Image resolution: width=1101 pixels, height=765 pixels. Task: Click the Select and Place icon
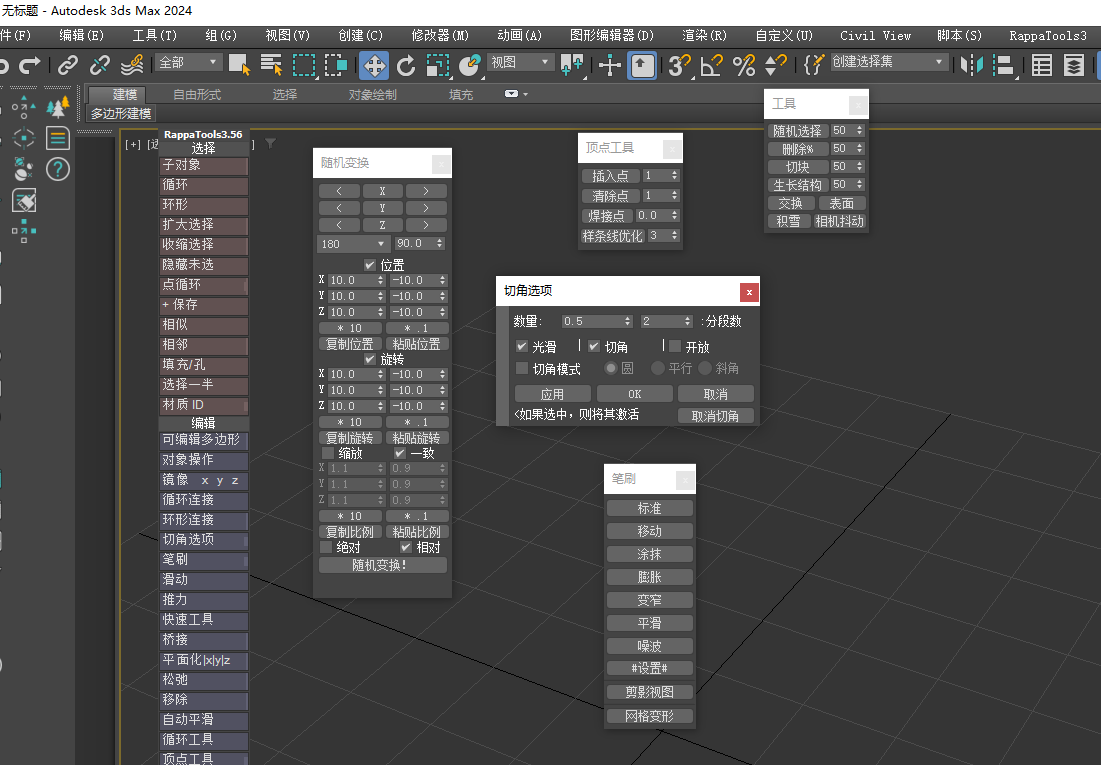469,65
